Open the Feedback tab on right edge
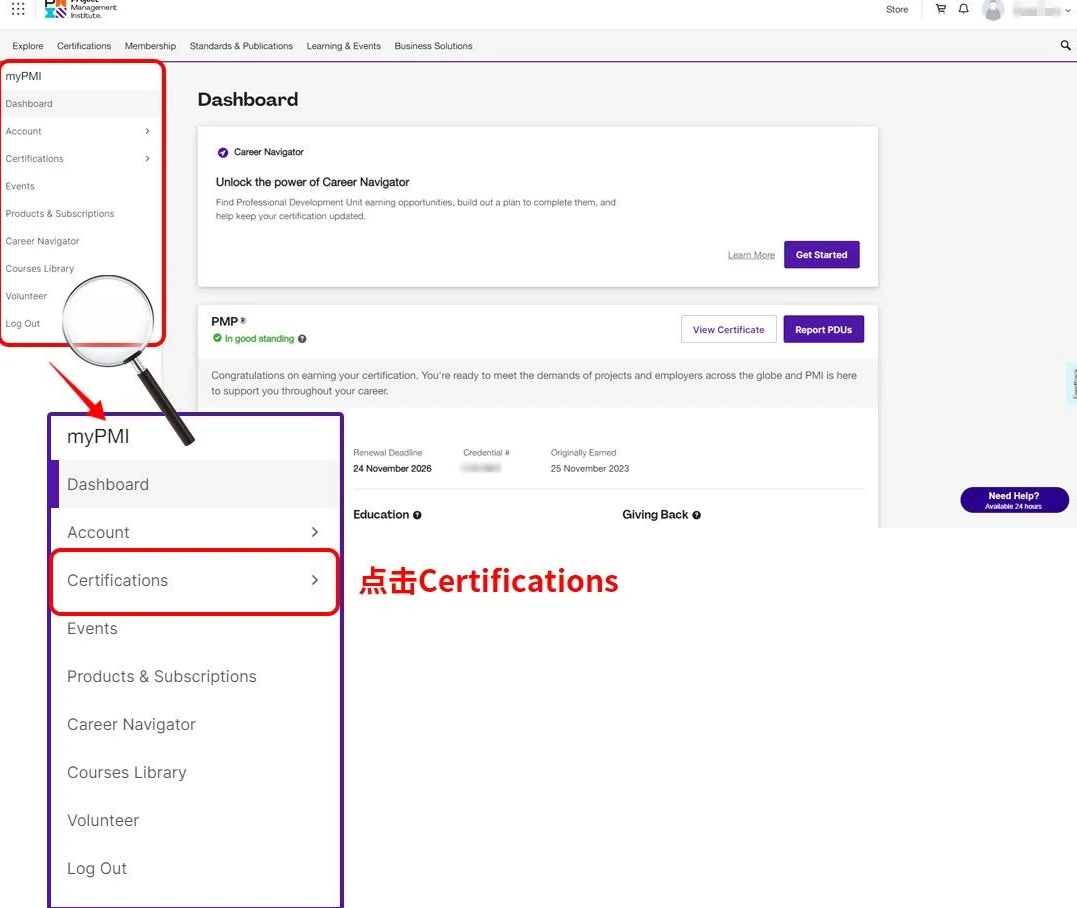The height and width of the screenshot is (908, 1077). (1072, 383)
